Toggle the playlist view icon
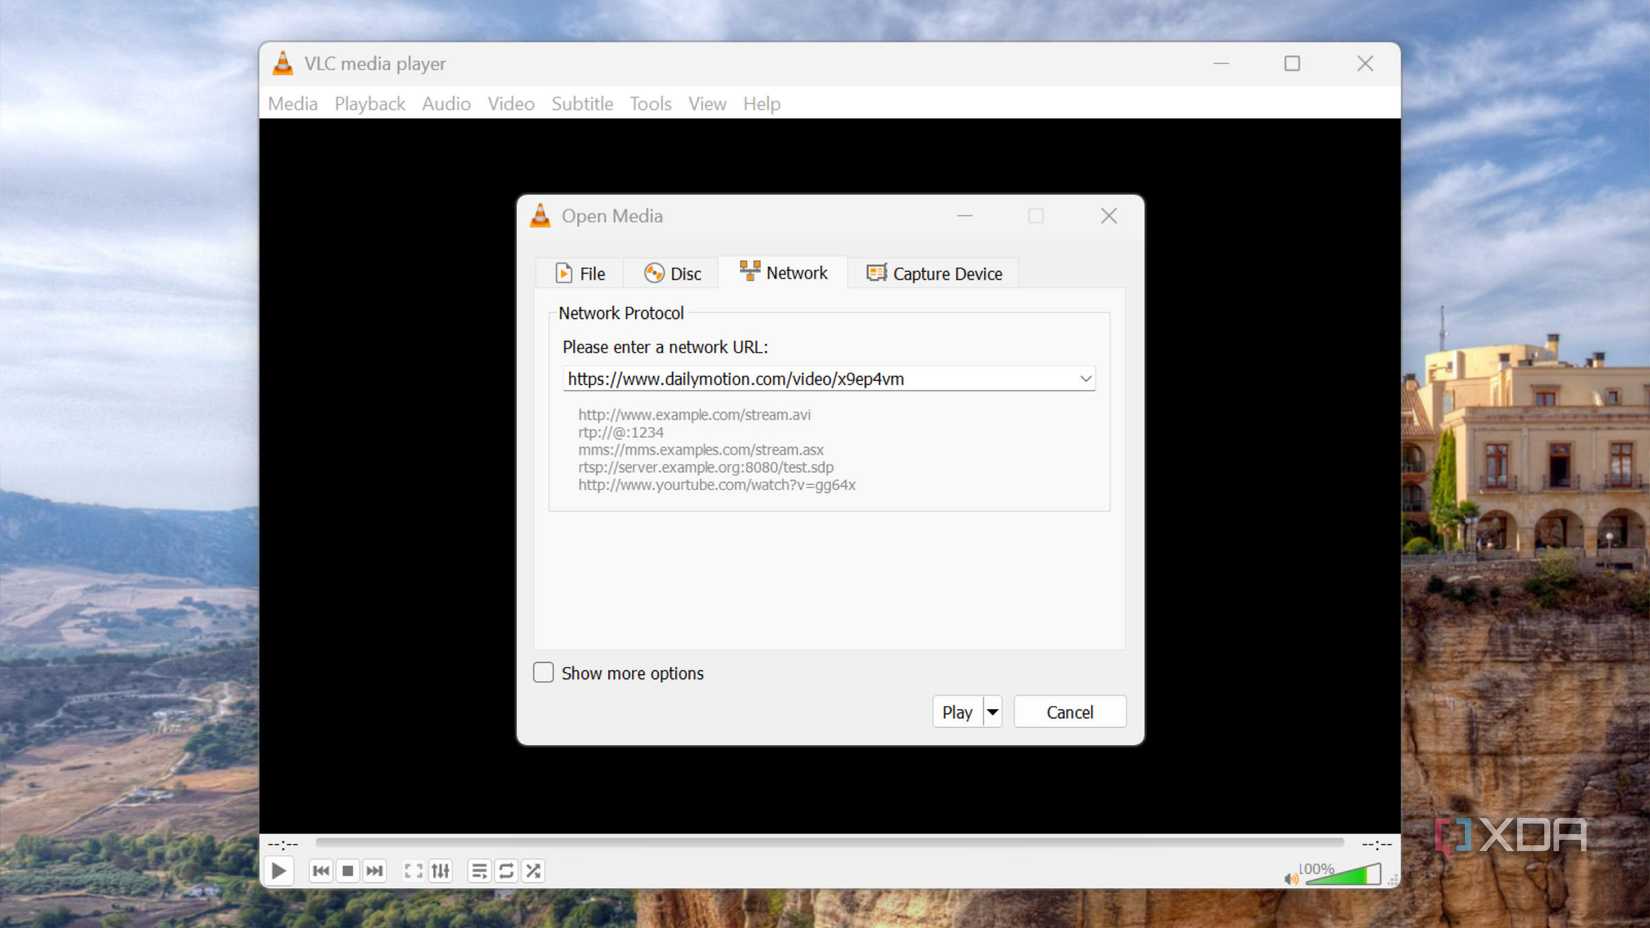1650x928 pixels. click(479, 870)
